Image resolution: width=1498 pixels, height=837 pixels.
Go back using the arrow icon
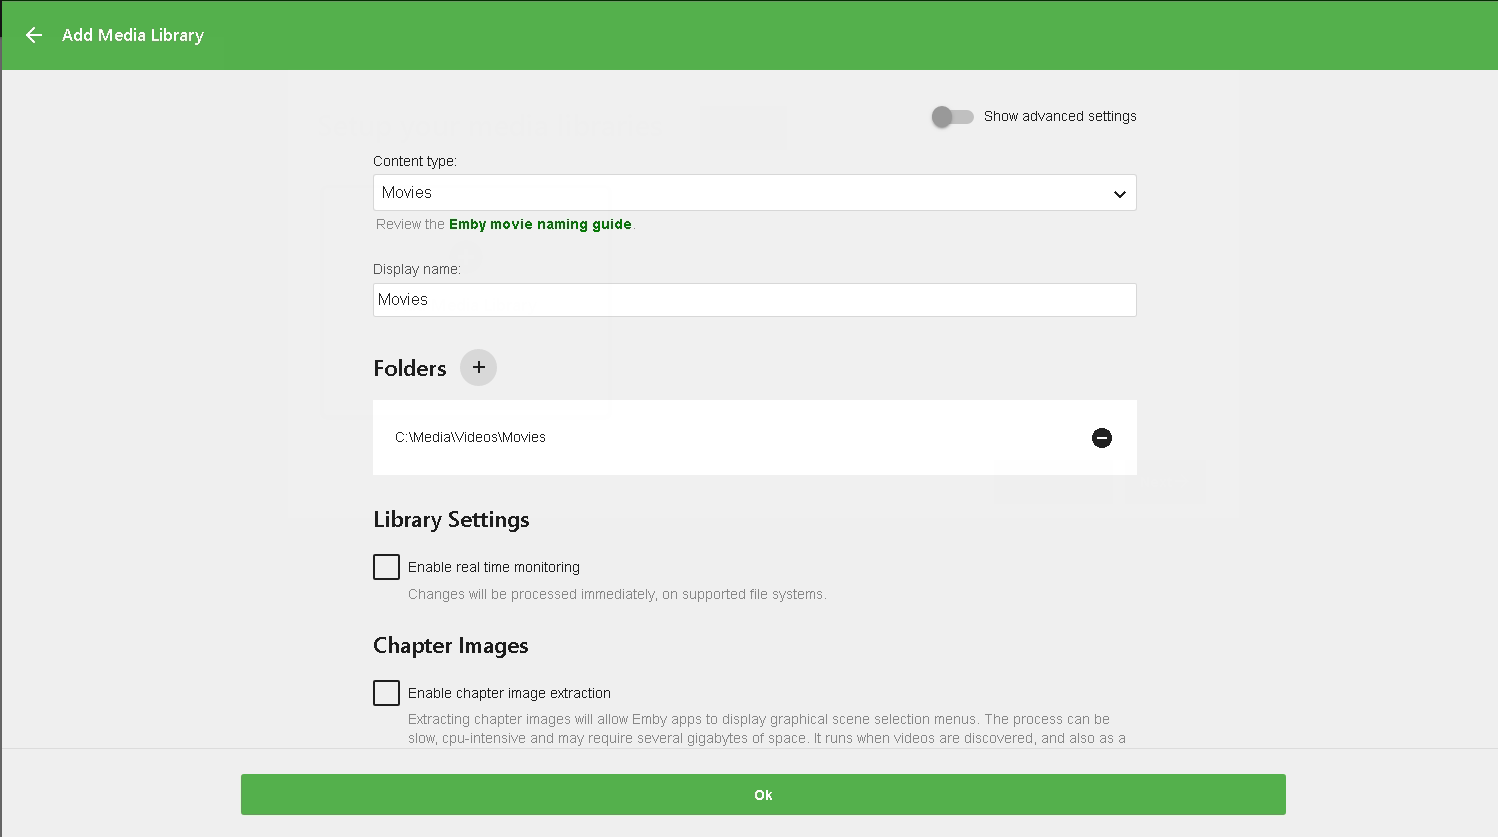point(34,35)
